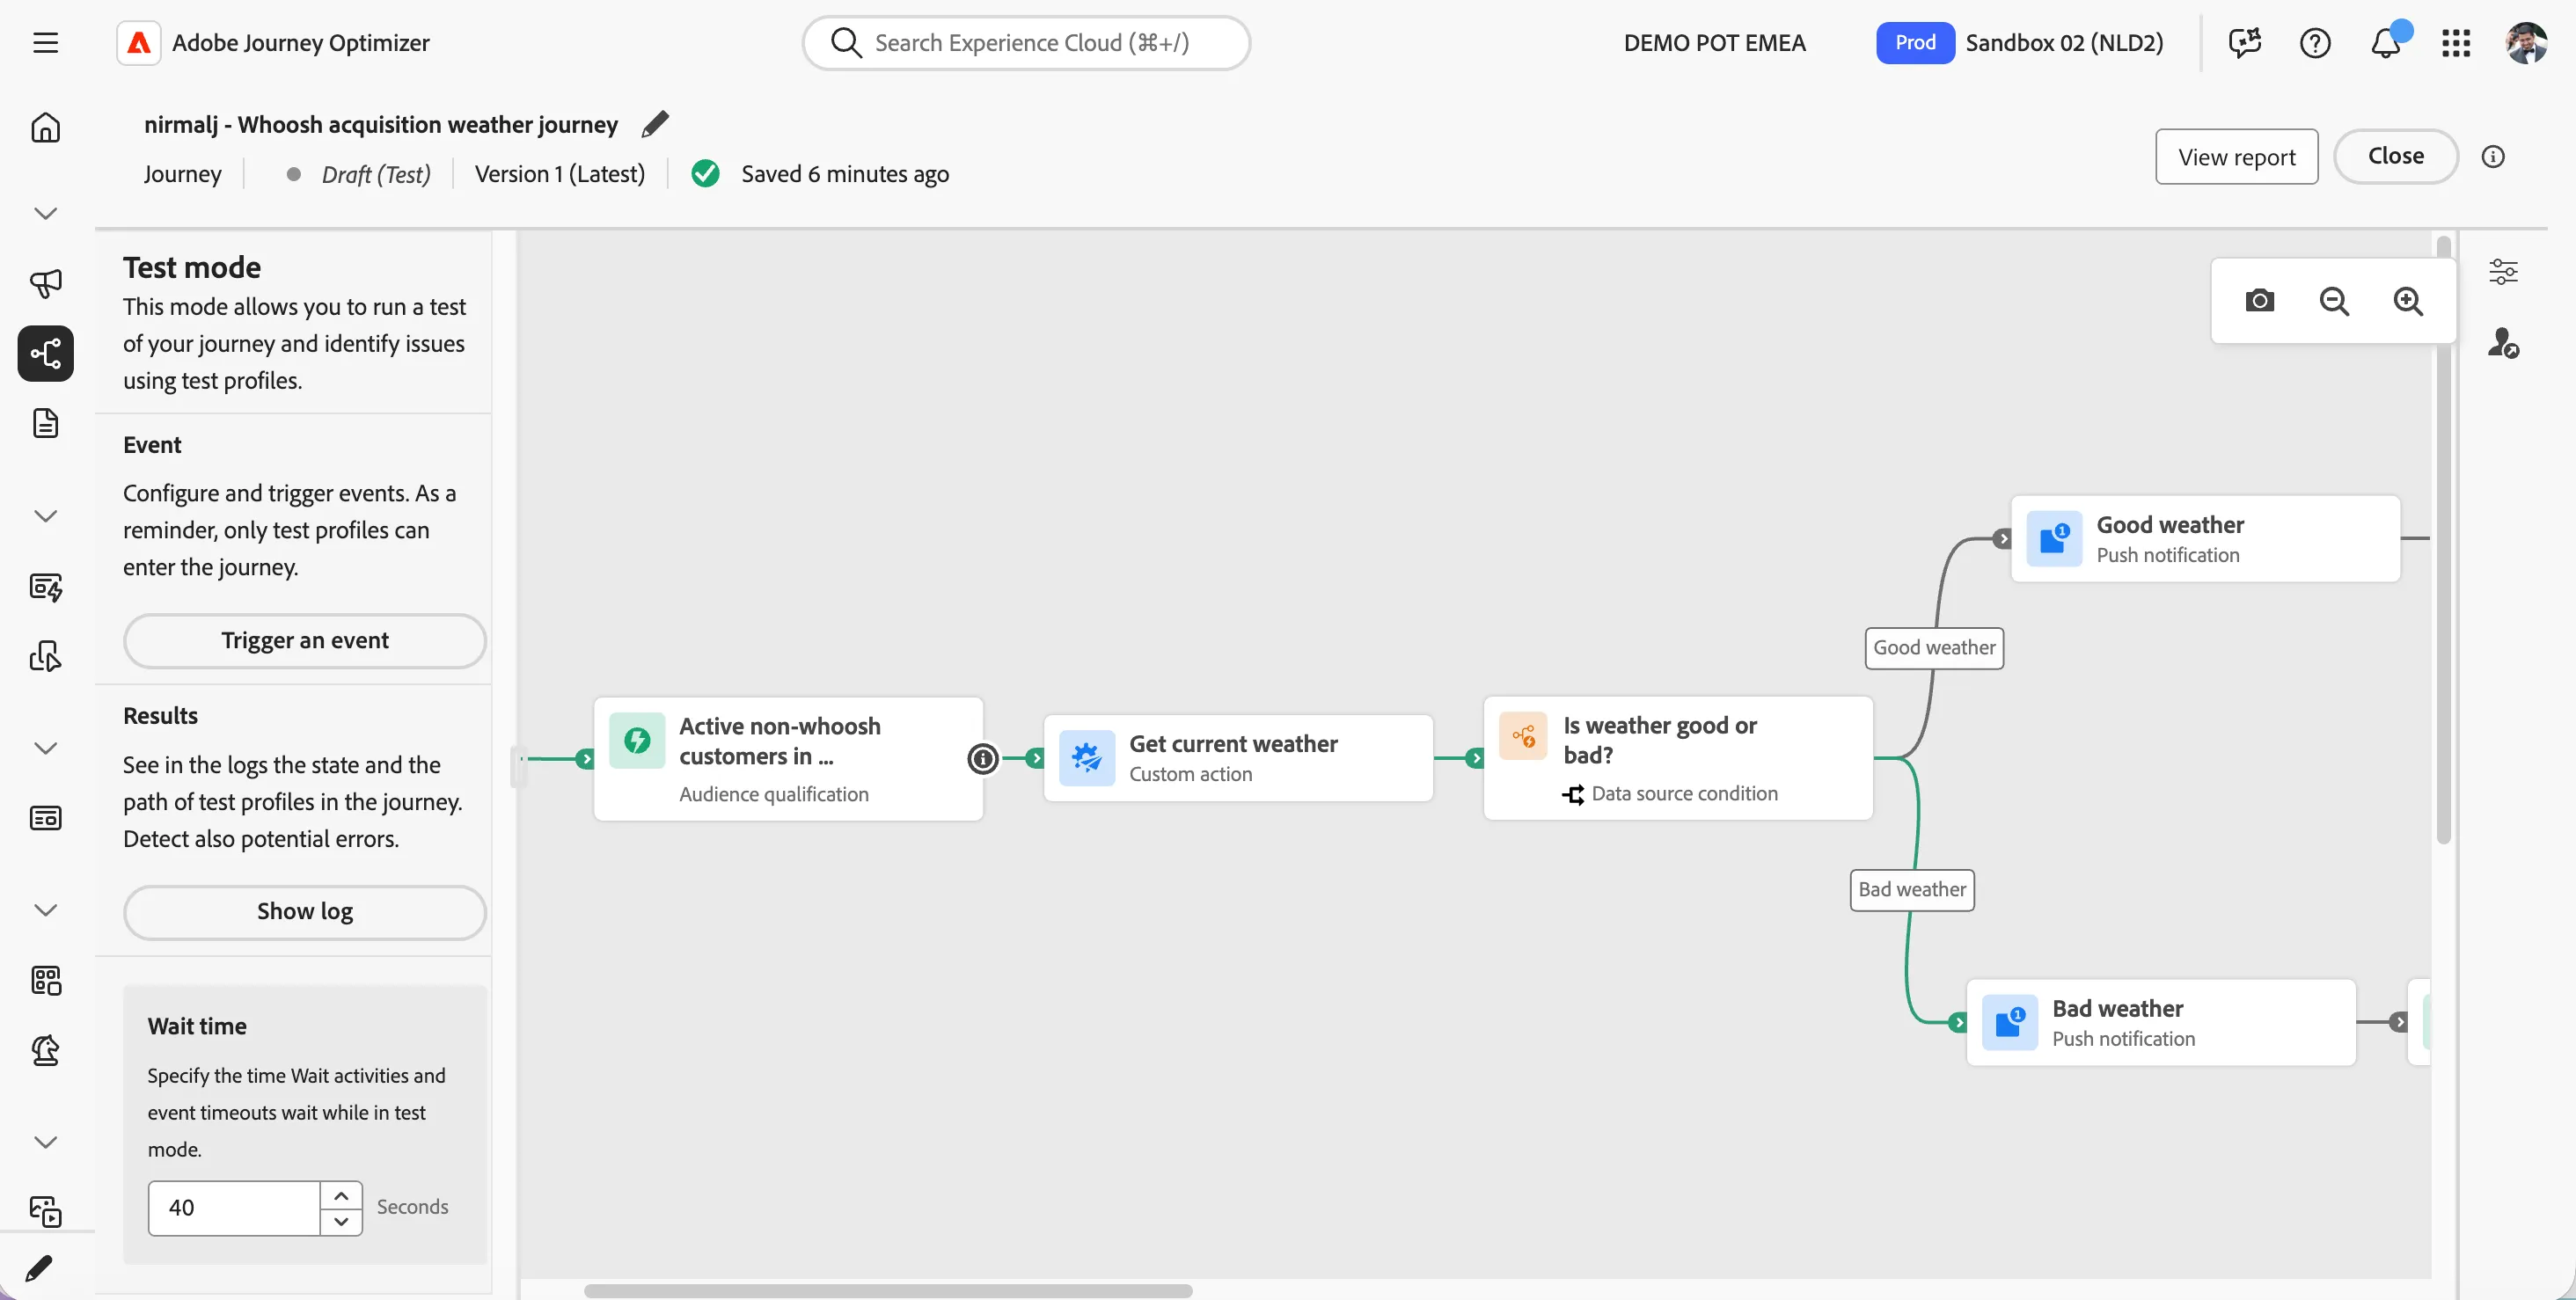Viewport: 2576px width, 1300px height.
Task: Click the Show log button
Action: (x=305, y=911)
